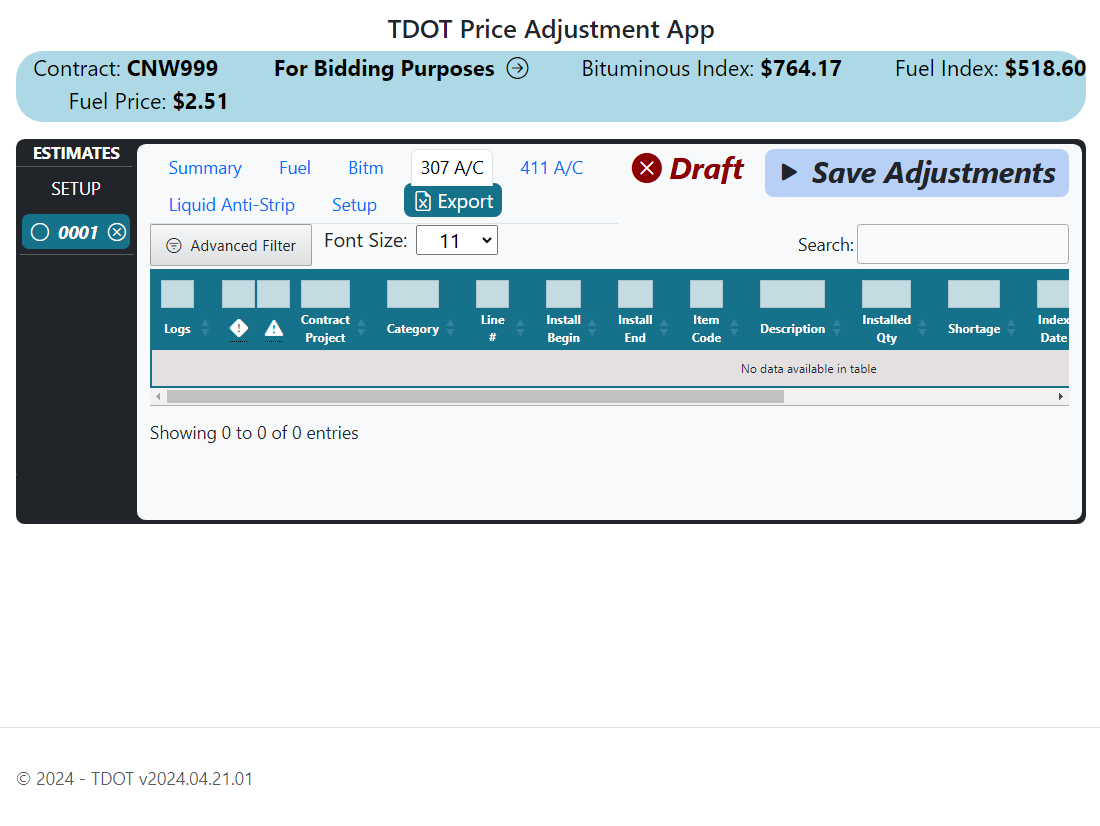Click the Shortage filter box

click(x=974, y=294)
